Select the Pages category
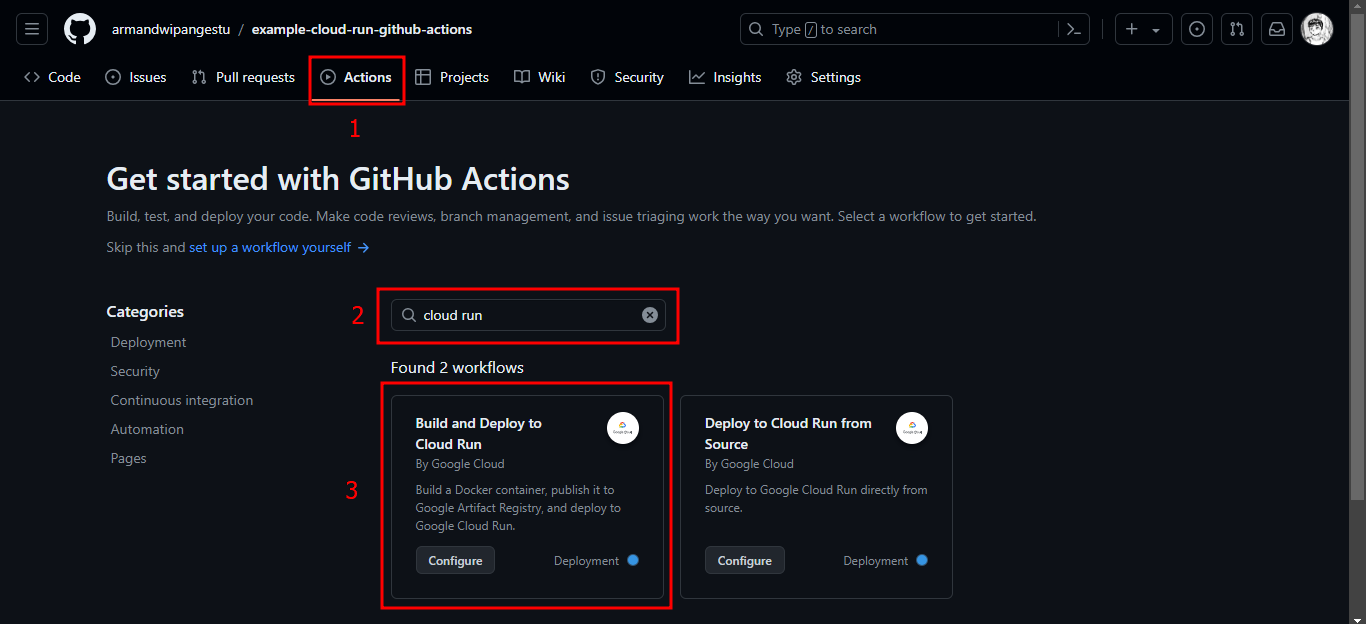1366x624 pixels. (x=128, y=458)
